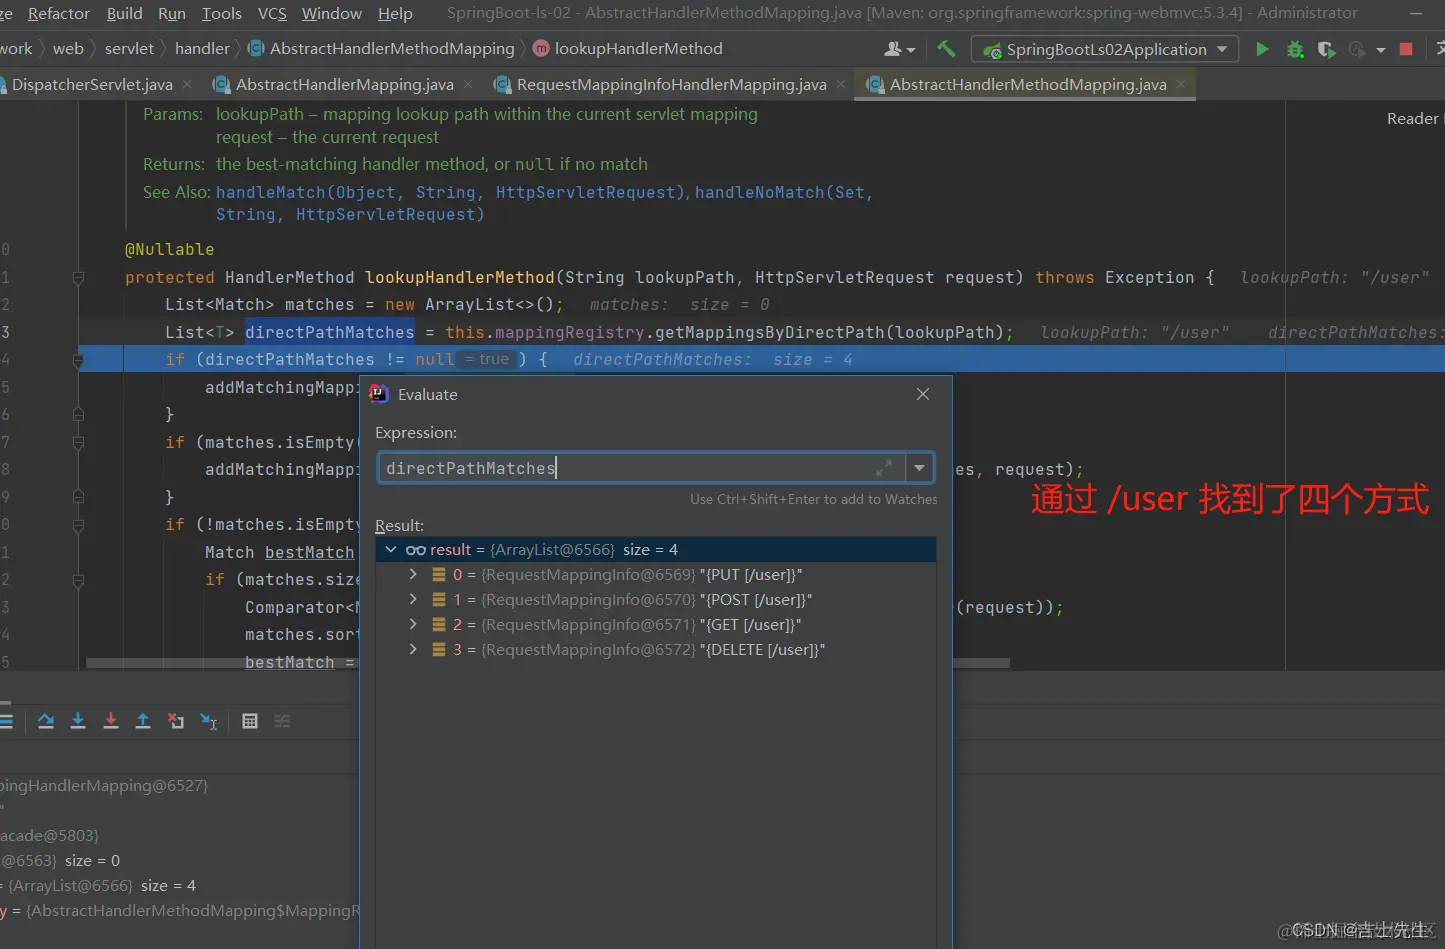
Task: Close the DispatcherServlet.java tab
Action: [187, 84]
